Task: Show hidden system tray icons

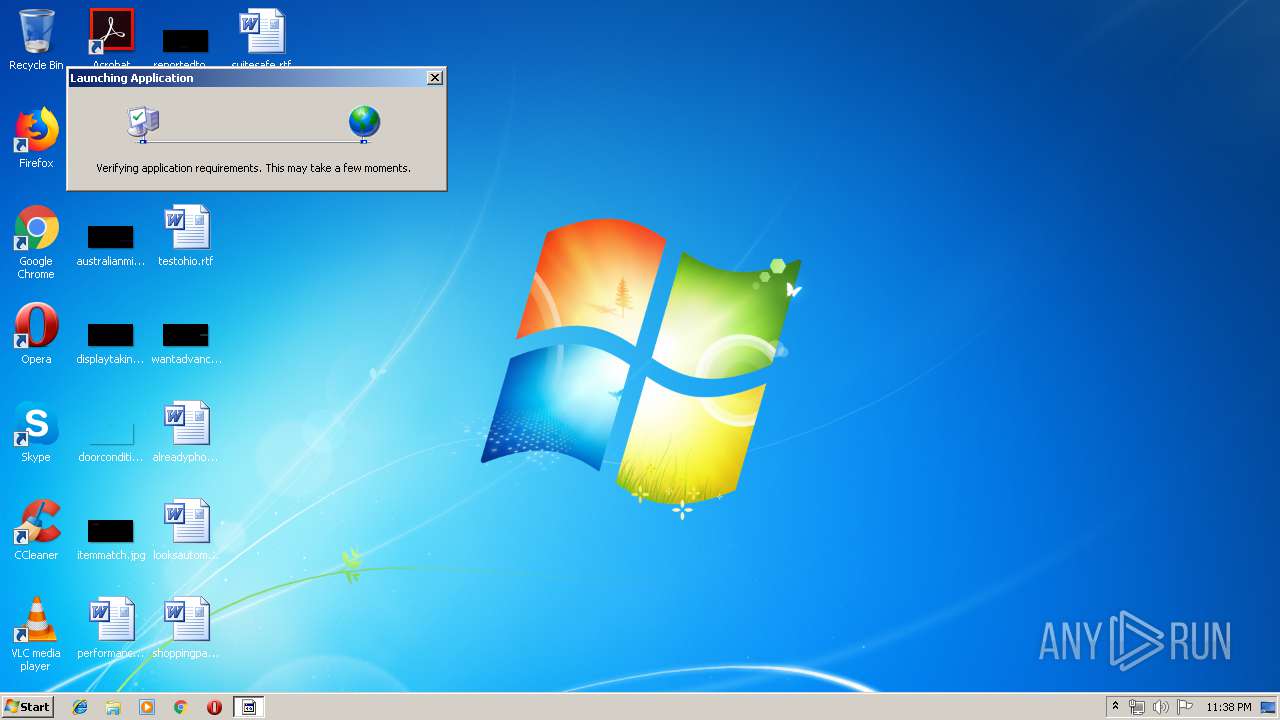Action: (x=1115, y=707)
